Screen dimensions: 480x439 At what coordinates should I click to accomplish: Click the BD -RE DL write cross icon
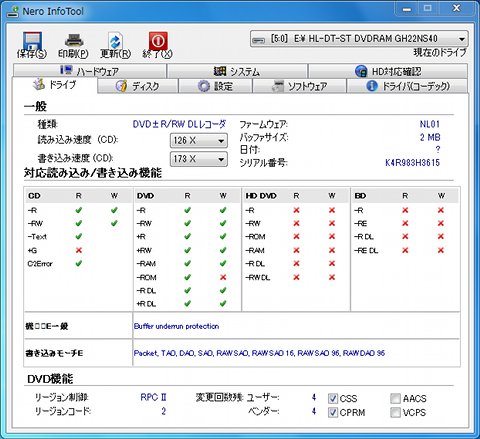click(x=441, y=250)
